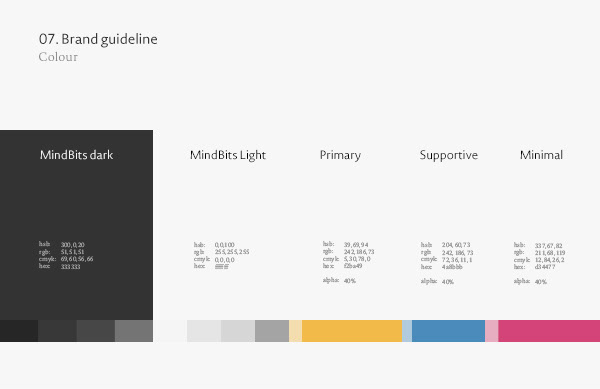
Task: Click the Primary alpha 40% value
Action: (x=350, y=281)
